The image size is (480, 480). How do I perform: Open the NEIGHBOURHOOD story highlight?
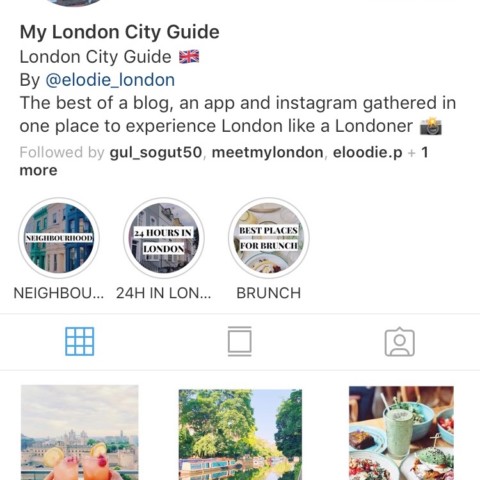tap(59, 238)
